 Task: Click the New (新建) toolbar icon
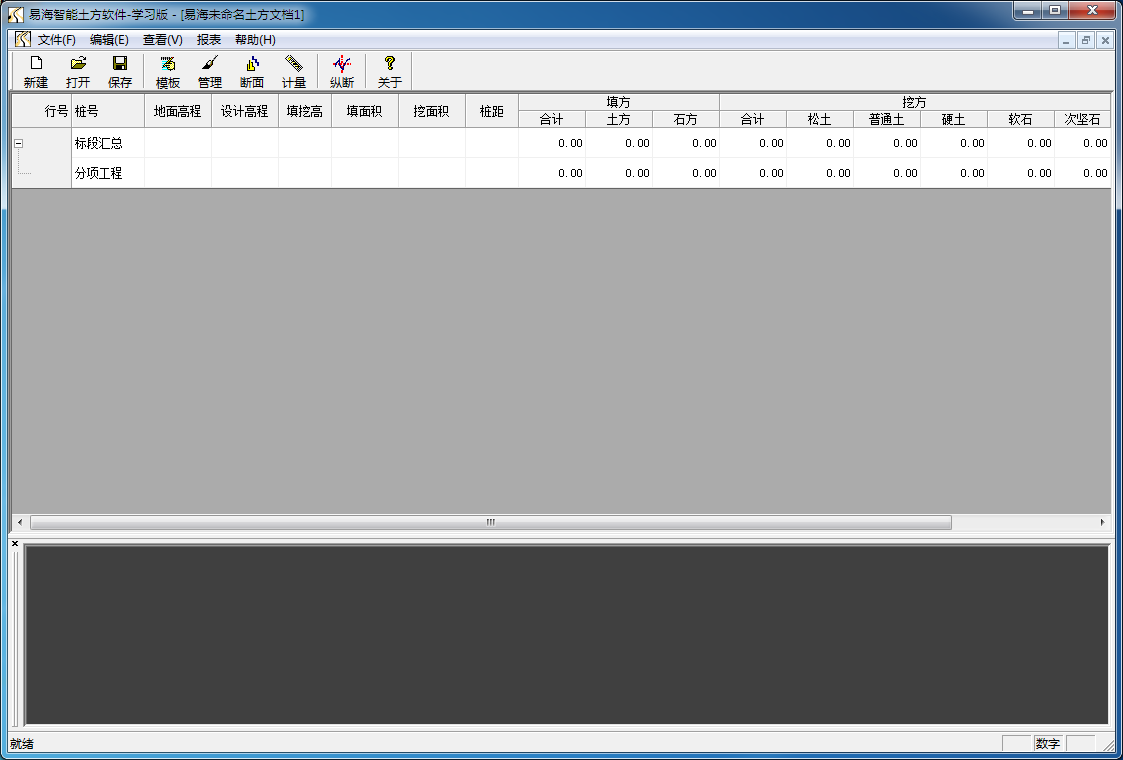36,72
